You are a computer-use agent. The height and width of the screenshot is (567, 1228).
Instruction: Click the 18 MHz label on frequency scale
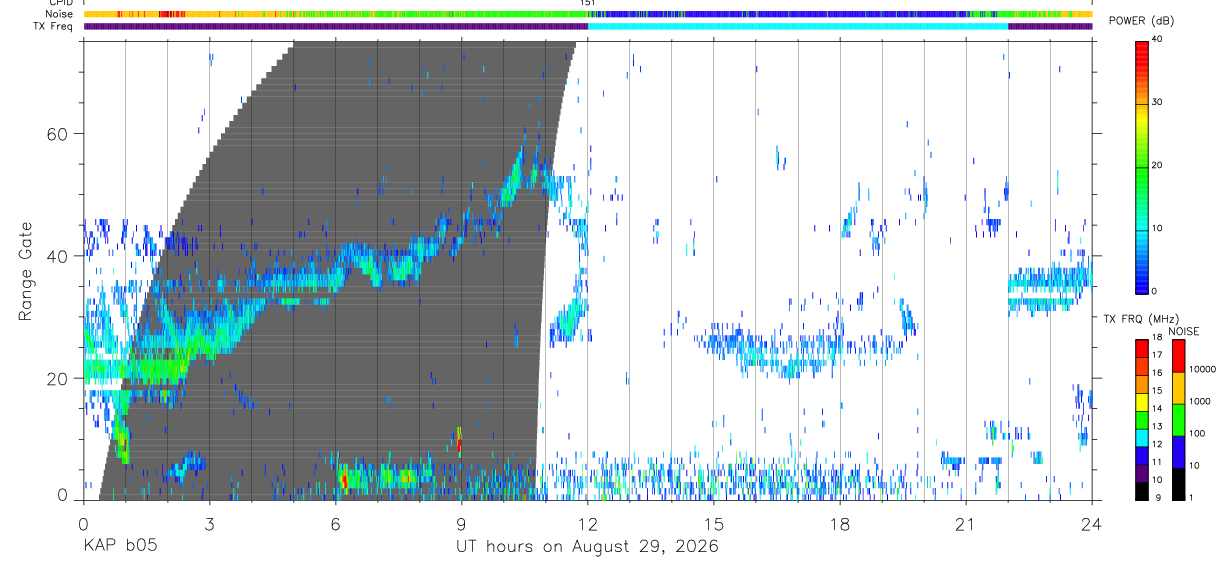point(1158,339)
